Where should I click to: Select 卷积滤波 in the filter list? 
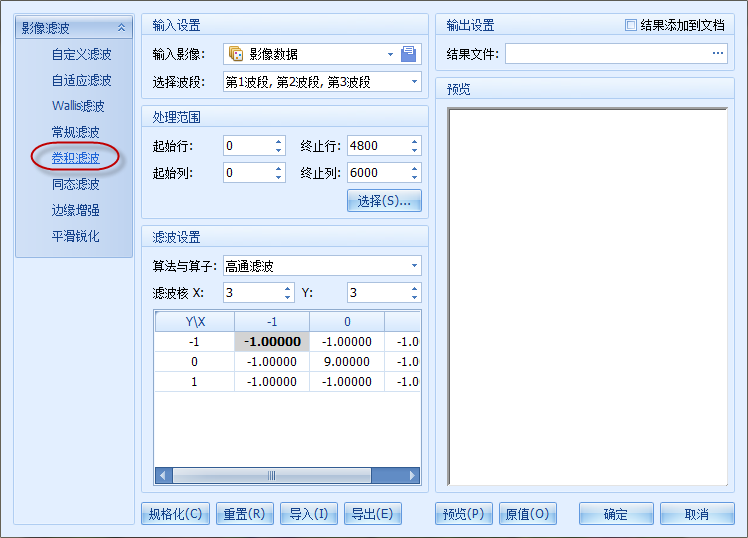(76, 158)
